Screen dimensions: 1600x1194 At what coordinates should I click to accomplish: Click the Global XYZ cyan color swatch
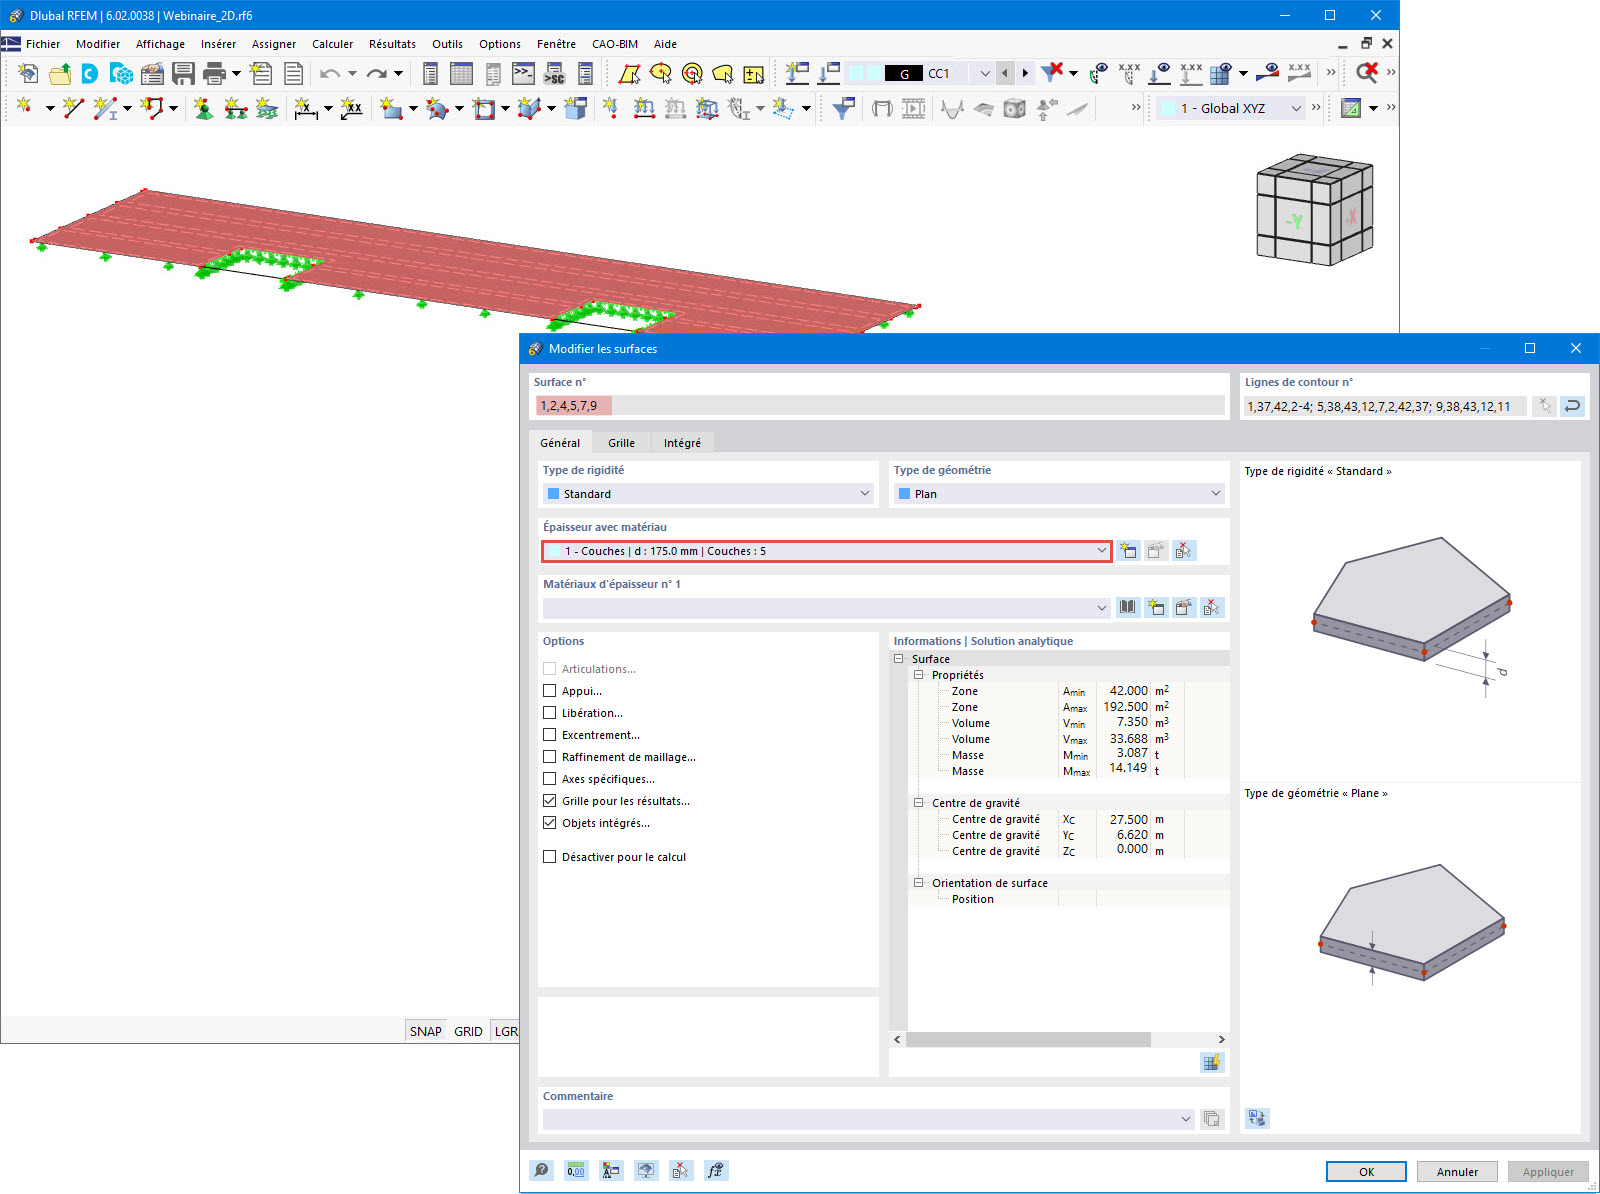[1168, 108]
